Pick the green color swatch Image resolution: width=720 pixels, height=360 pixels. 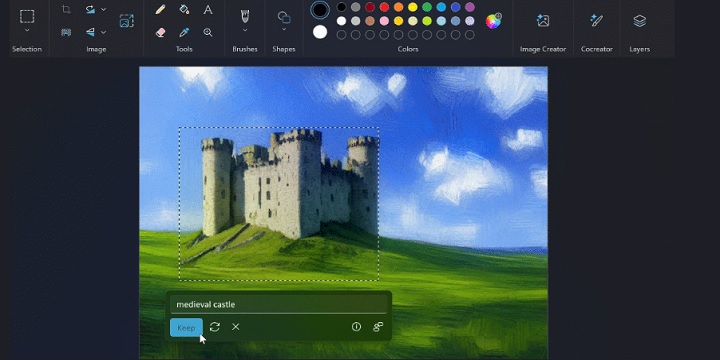427,7
